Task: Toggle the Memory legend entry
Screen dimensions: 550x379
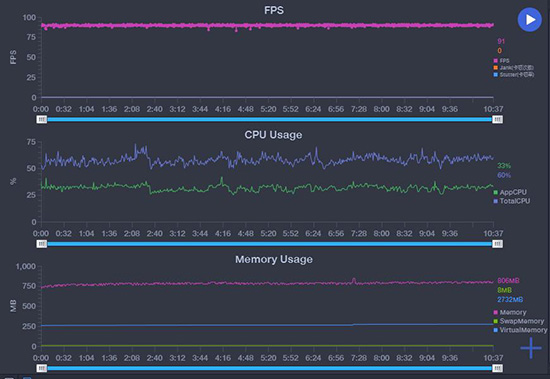Action: click(x=510, y=312)
